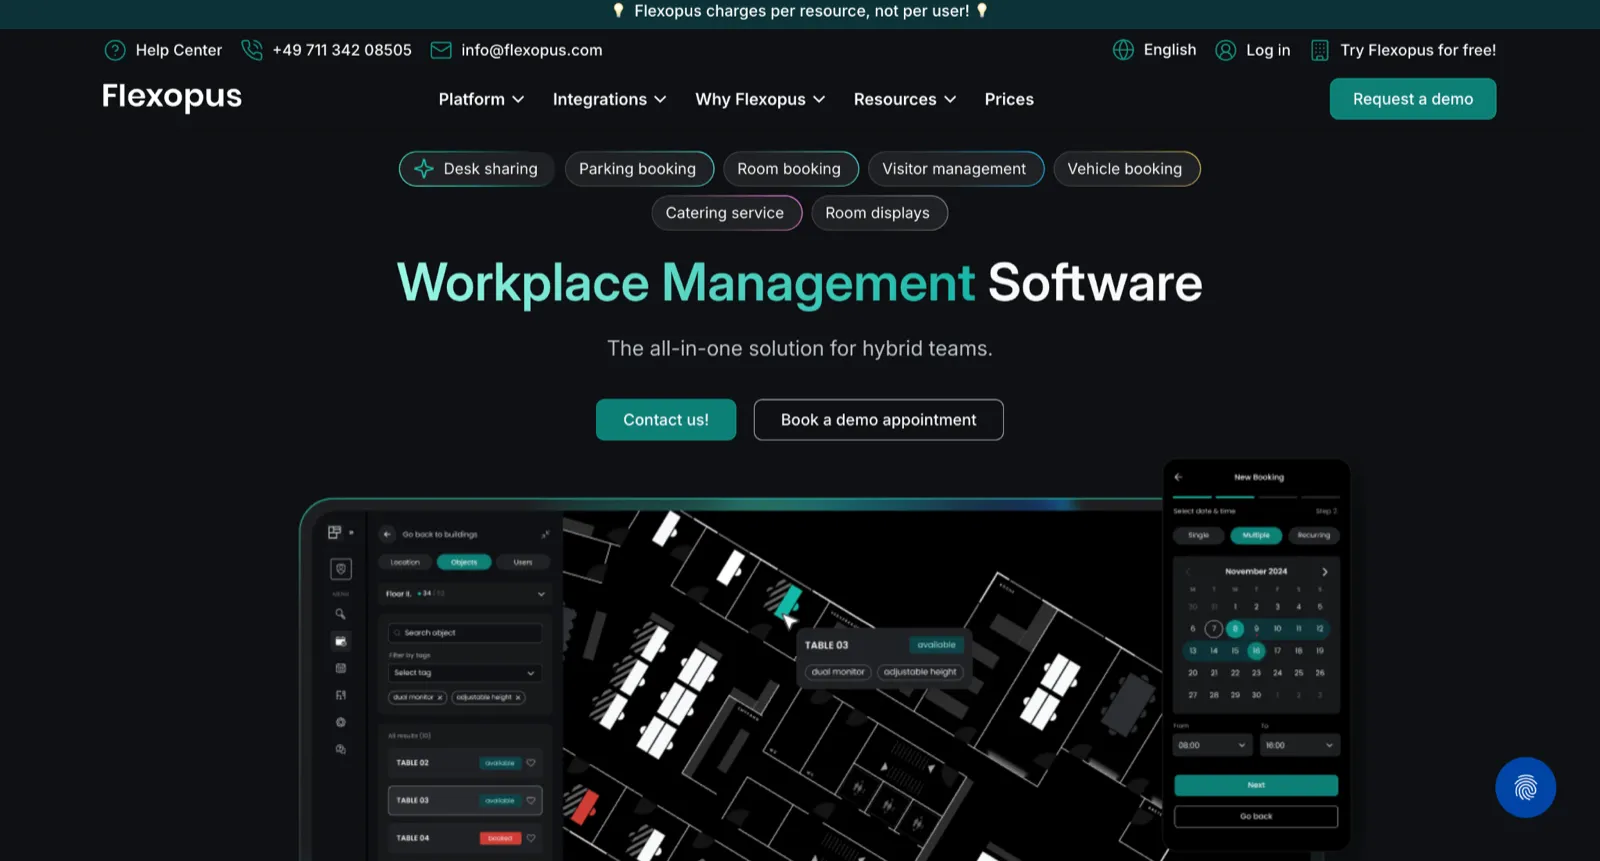
Task: Open the Select tag dropdown
Action: click(465, 673)
